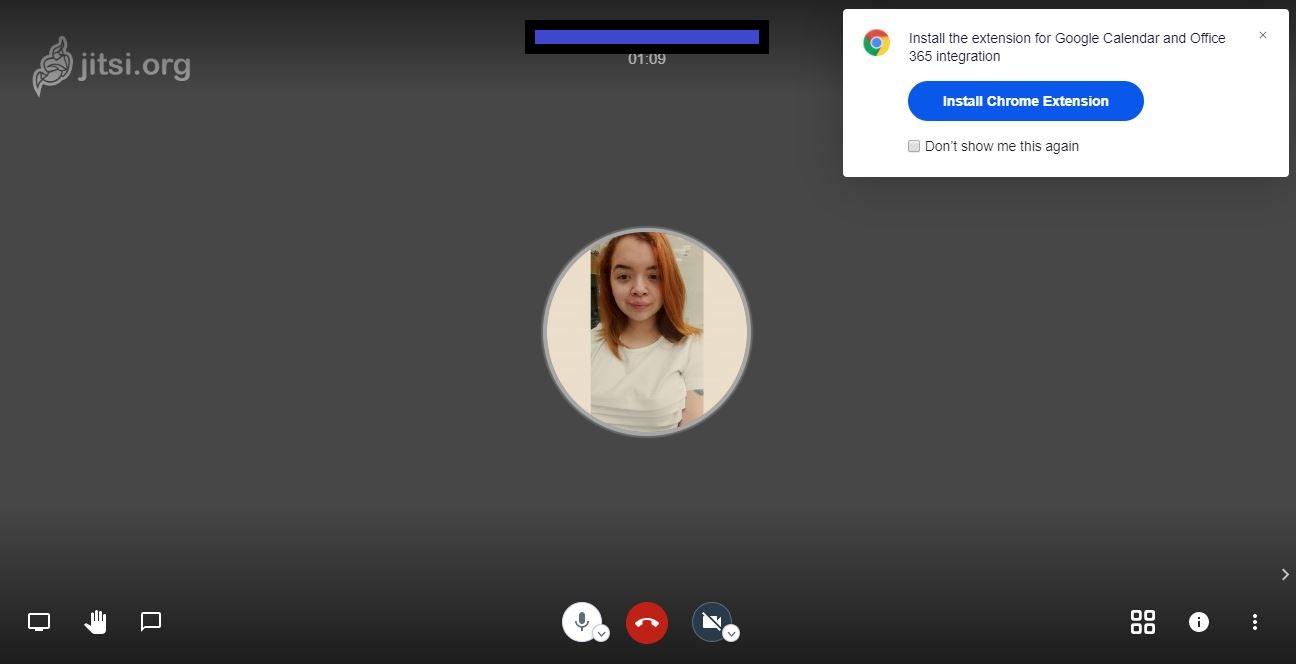1296x664 pixels.
Task: Open the jitsi.org logo link
Action: (111, 66)
